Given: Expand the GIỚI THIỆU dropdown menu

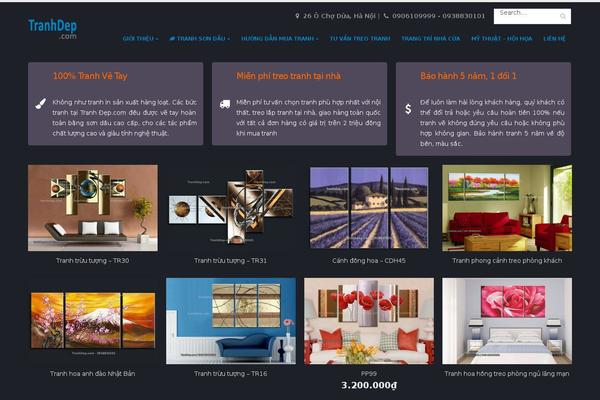Looking at the screenshot, I should (x=140, y=38).
